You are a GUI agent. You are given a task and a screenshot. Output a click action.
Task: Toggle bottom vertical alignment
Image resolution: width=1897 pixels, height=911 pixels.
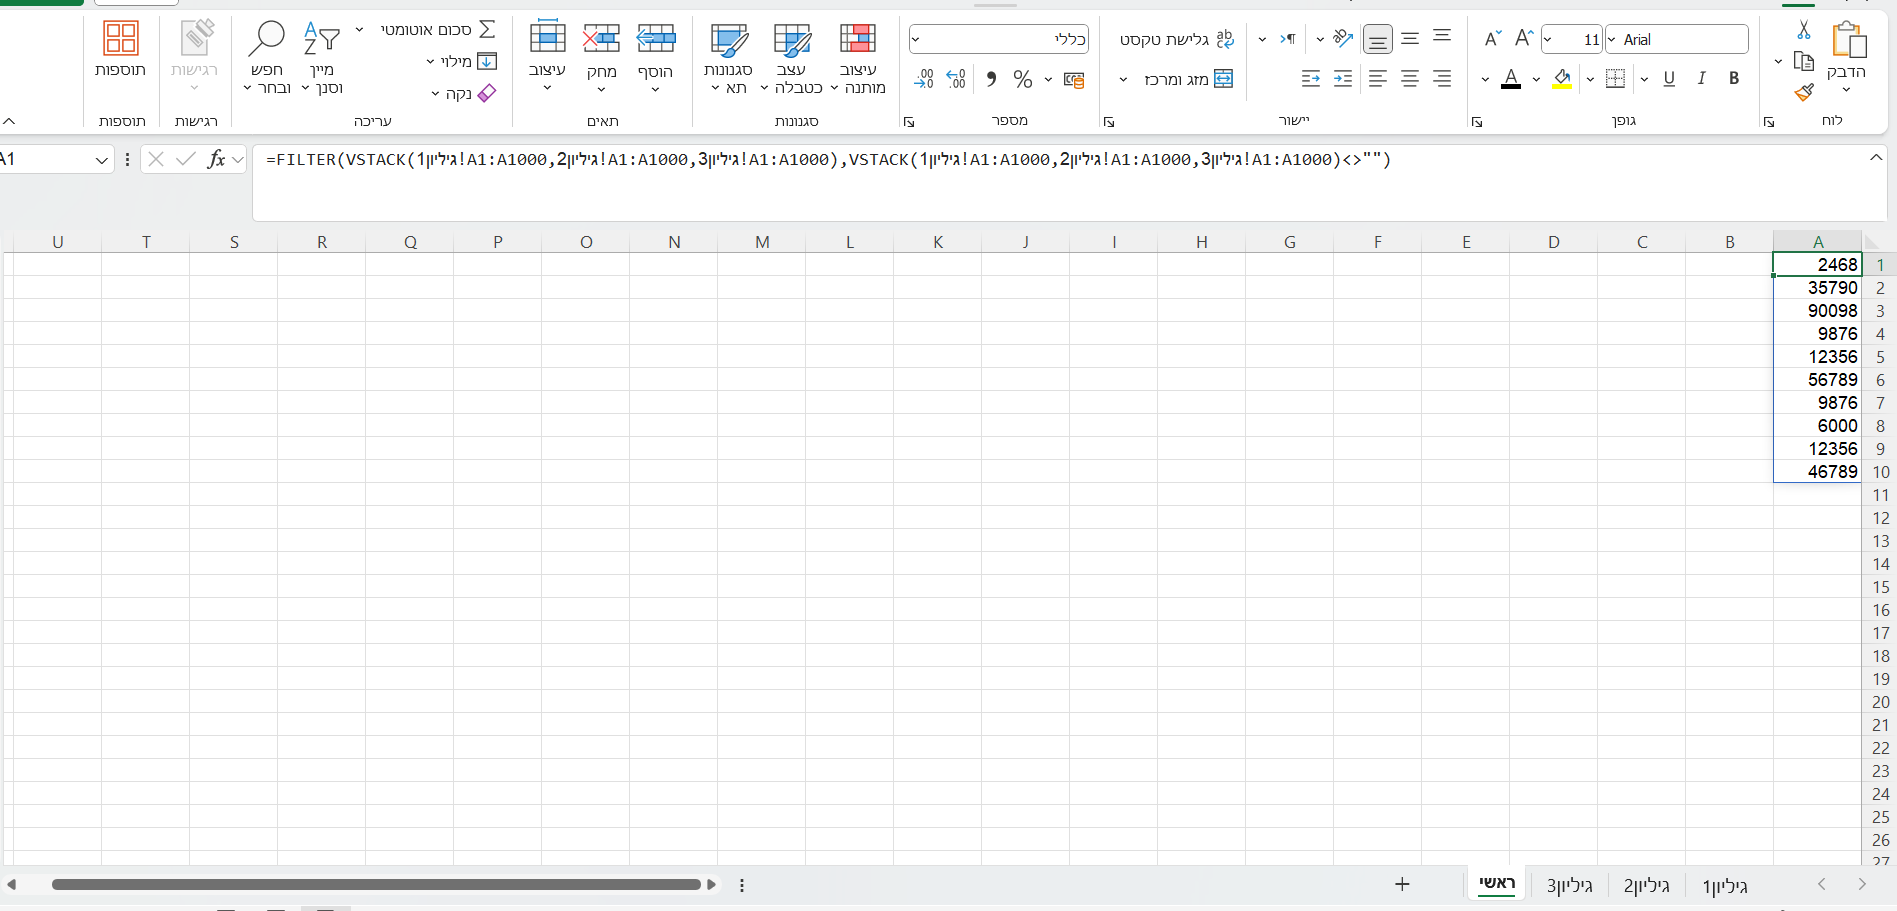tap(1378, 39)
